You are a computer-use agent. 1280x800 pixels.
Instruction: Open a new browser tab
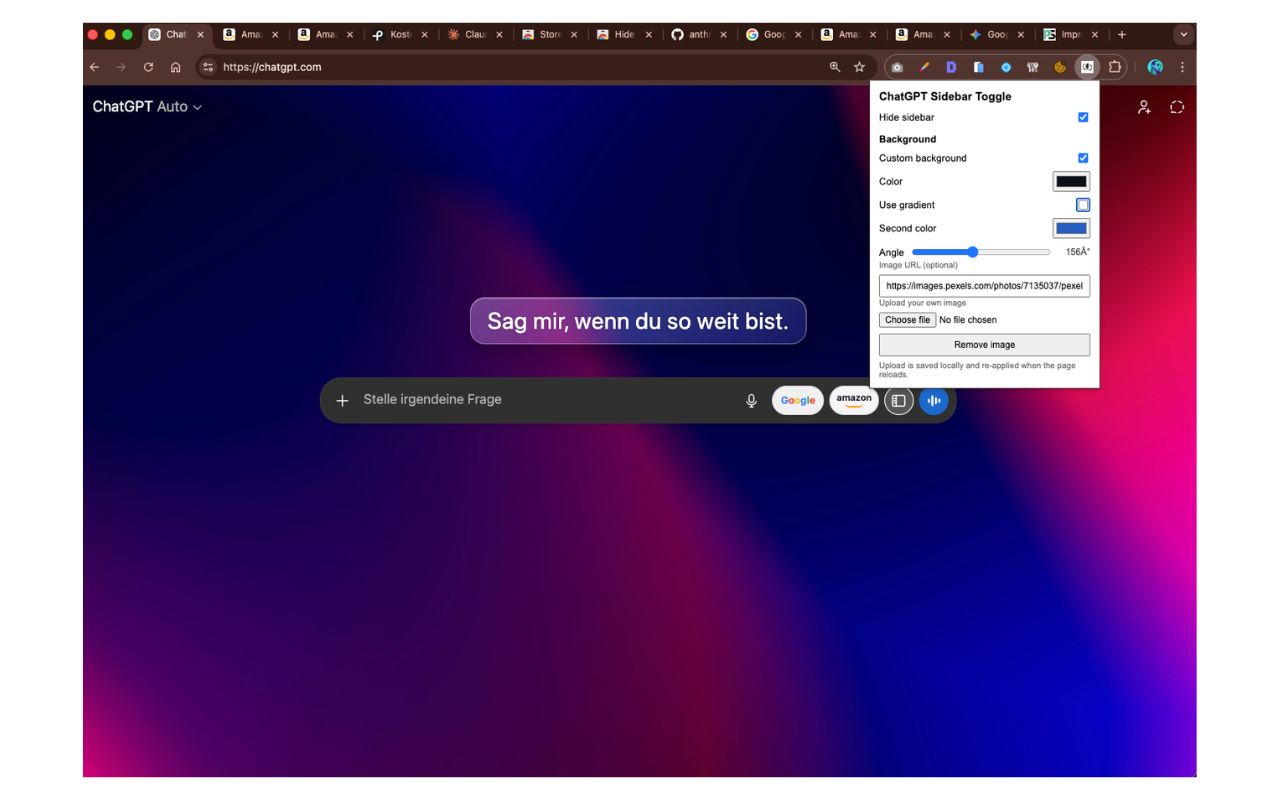click(x=1122, y=34)
